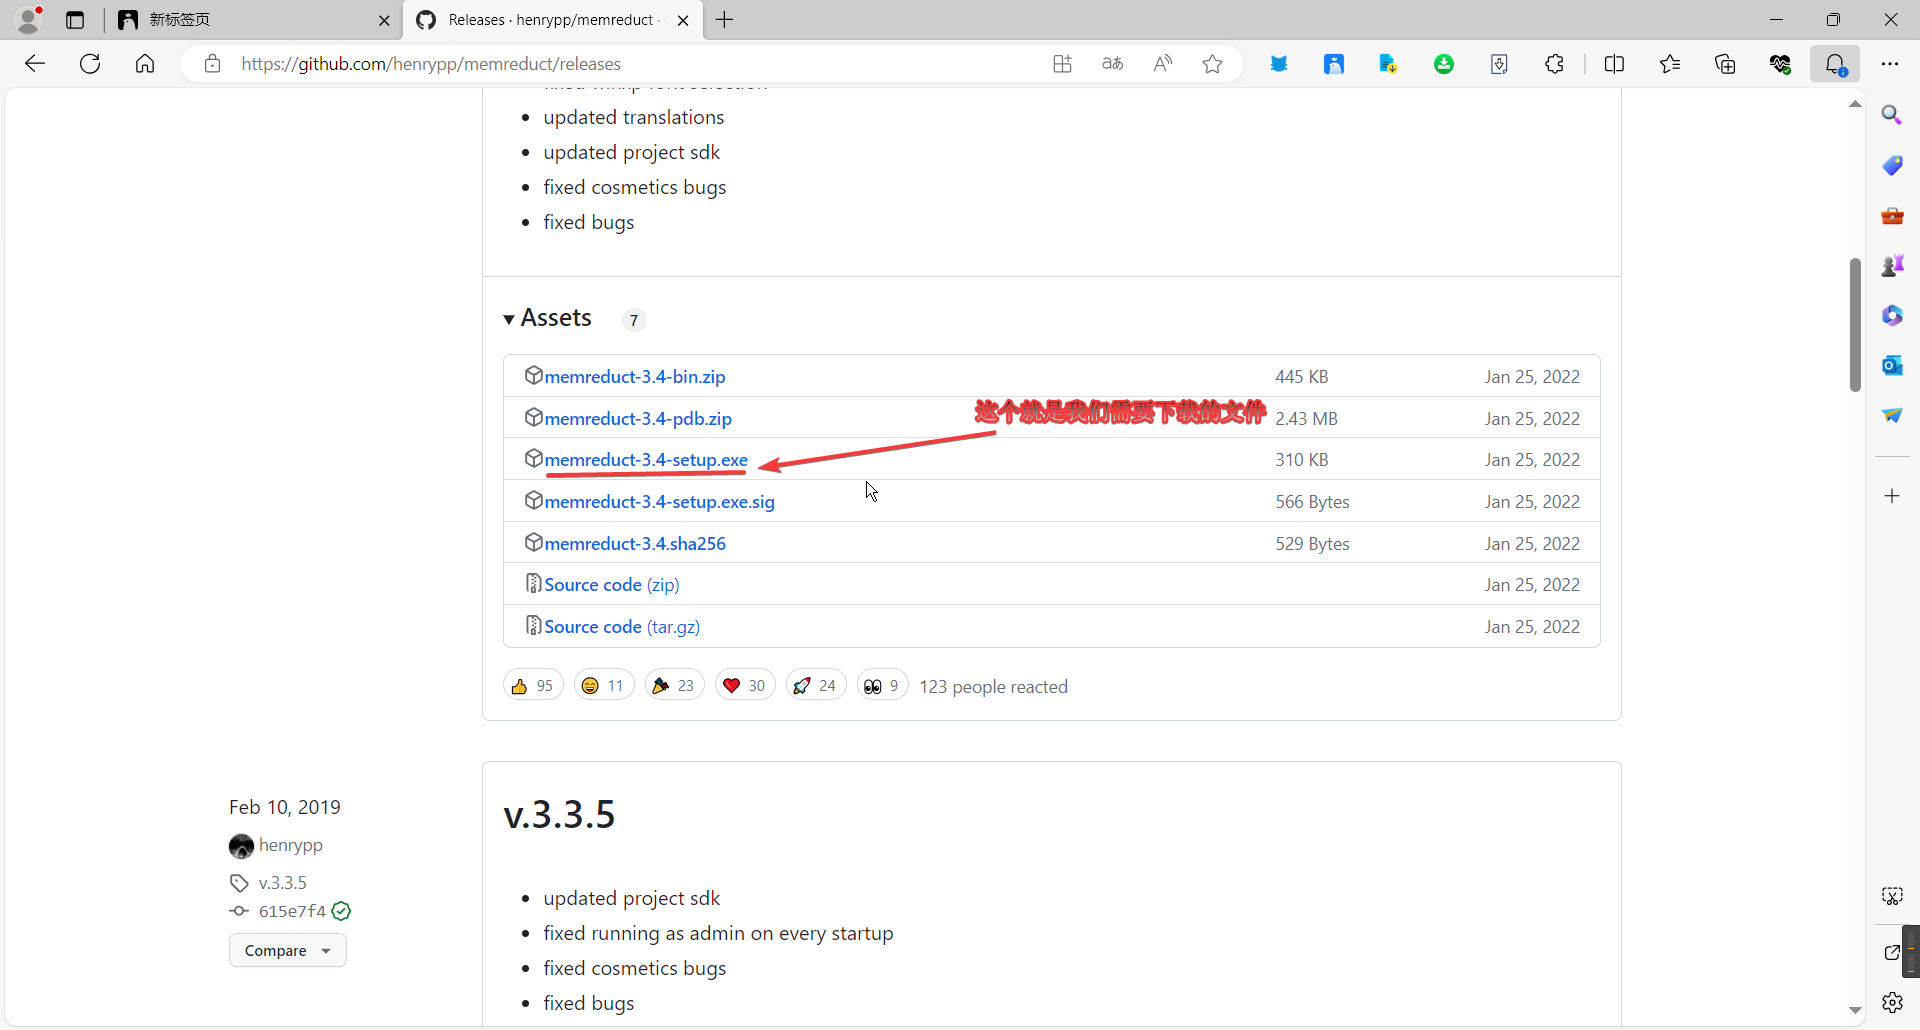The image size is (1920, 1030).
Task: Open the Extensions puzzle icon
Action: coord(1555,63)
